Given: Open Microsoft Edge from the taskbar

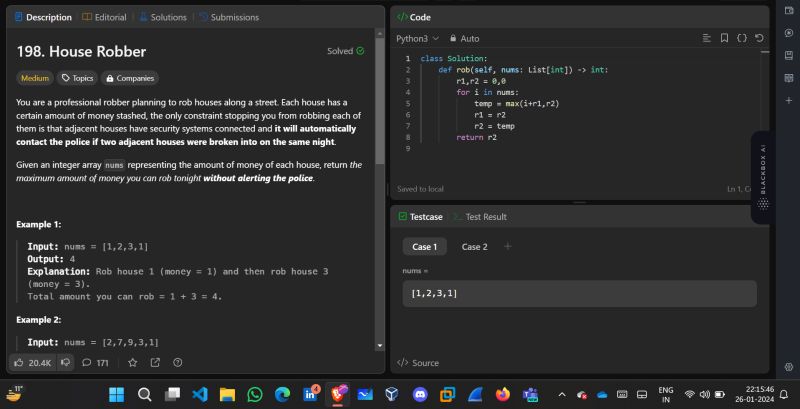Looking at the screenshot, I should (x=282, y=394).
